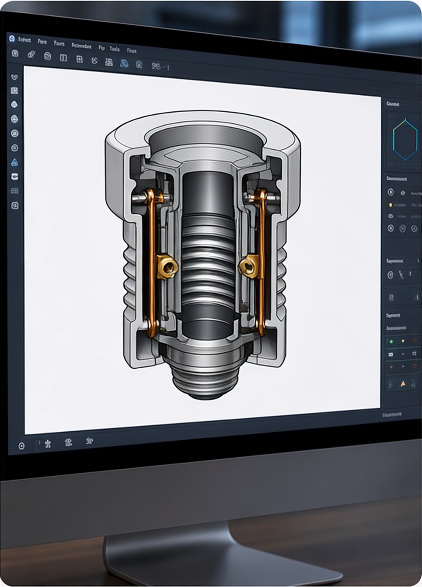The width and height of the screenshot is (422, 587).
Task: Click the crosshair globe icon in left sidebar
Action: coord(14,119)
